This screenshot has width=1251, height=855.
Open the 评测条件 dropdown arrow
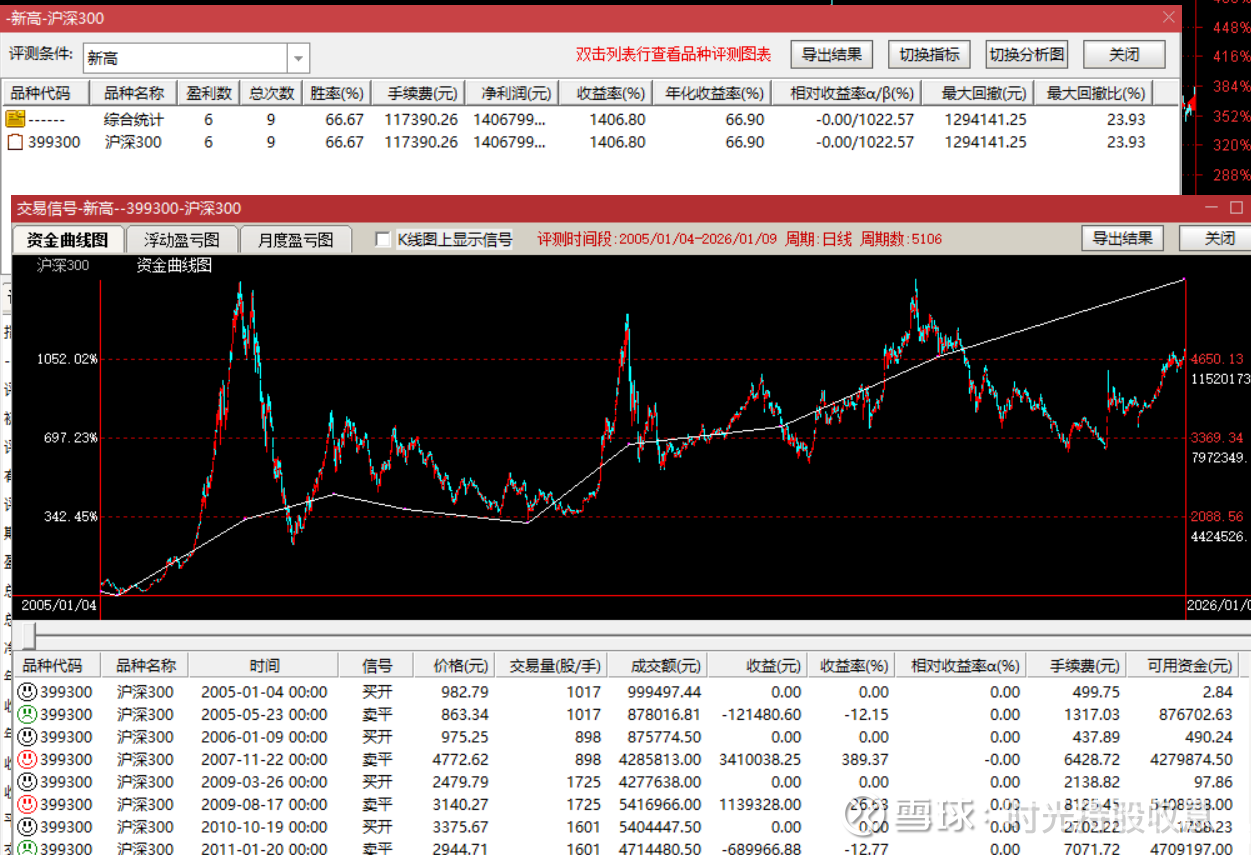(x=298, y=58)
